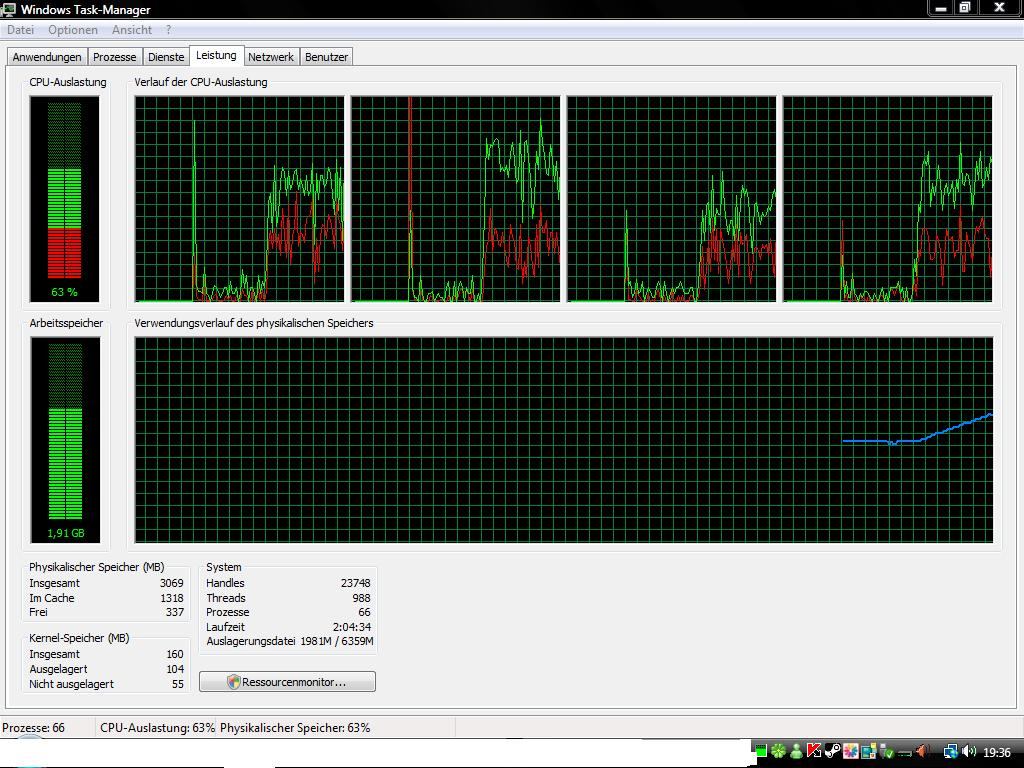Click the safely remove hardware tray icon
Viewport: 1024px width, 768px height.
(888, 751)
